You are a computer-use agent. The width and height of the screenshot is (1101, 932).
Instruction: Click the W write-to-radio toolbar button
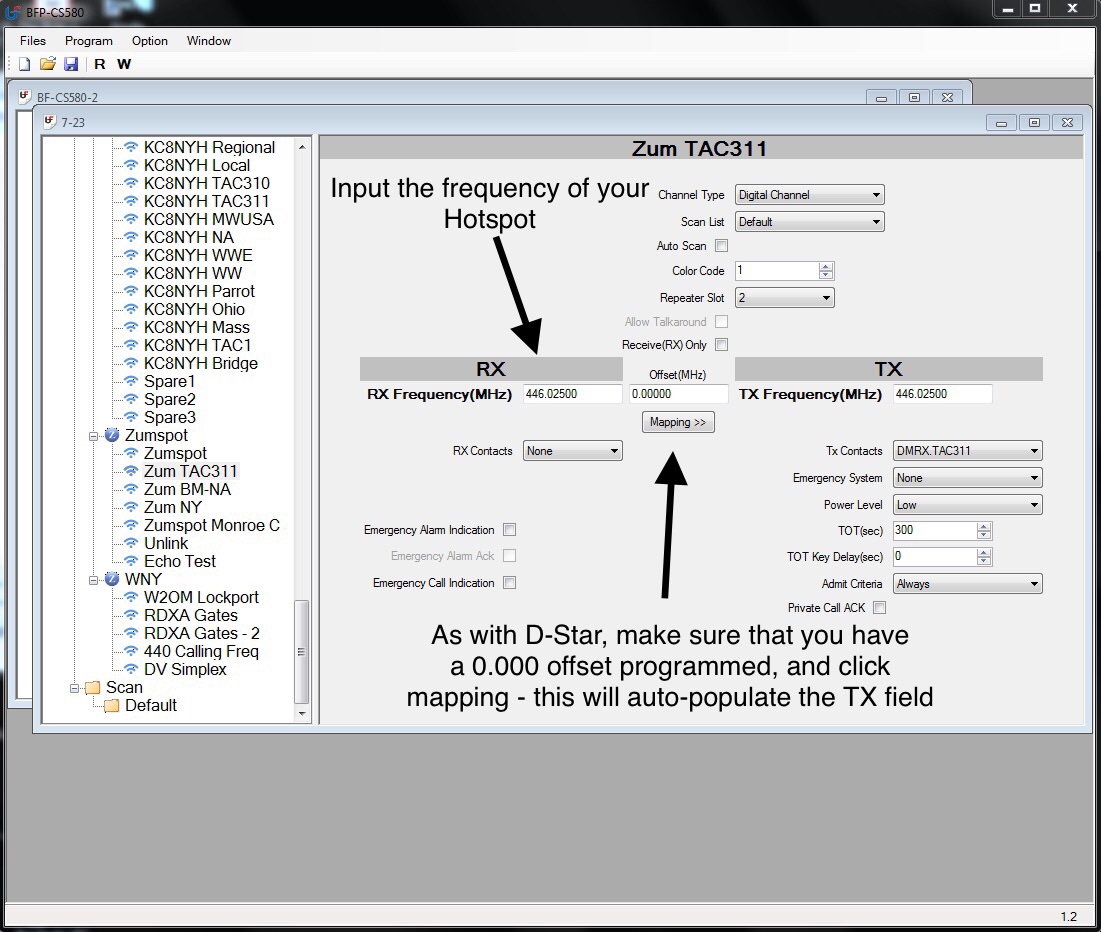coord(124,64)
